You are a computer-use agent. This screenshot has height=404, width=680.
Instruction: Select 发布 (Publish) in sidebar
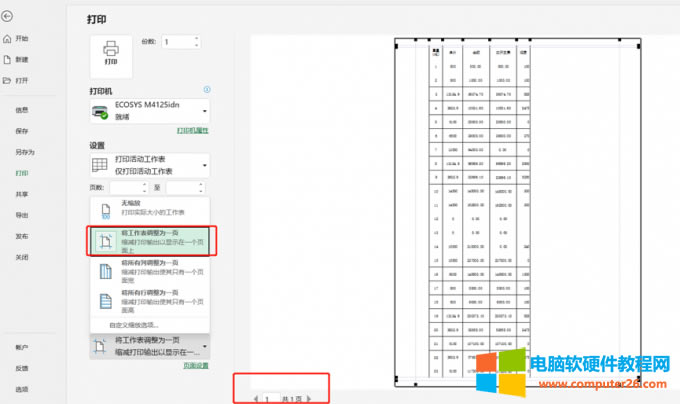(22, 236)
